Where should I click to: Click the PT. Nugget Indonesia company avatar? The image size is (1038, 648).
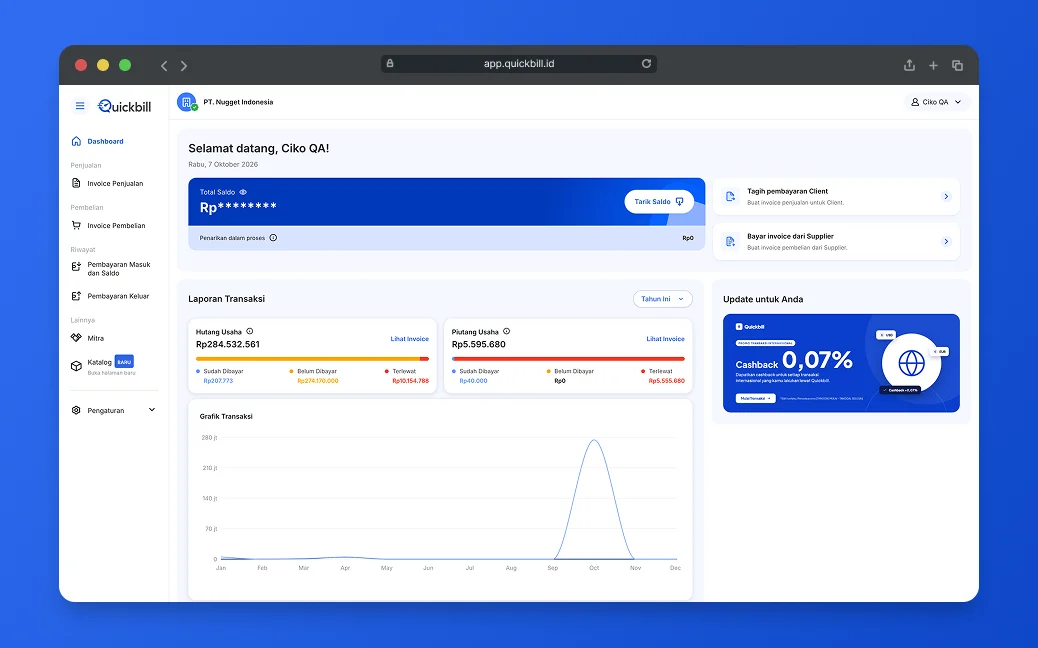187,103
